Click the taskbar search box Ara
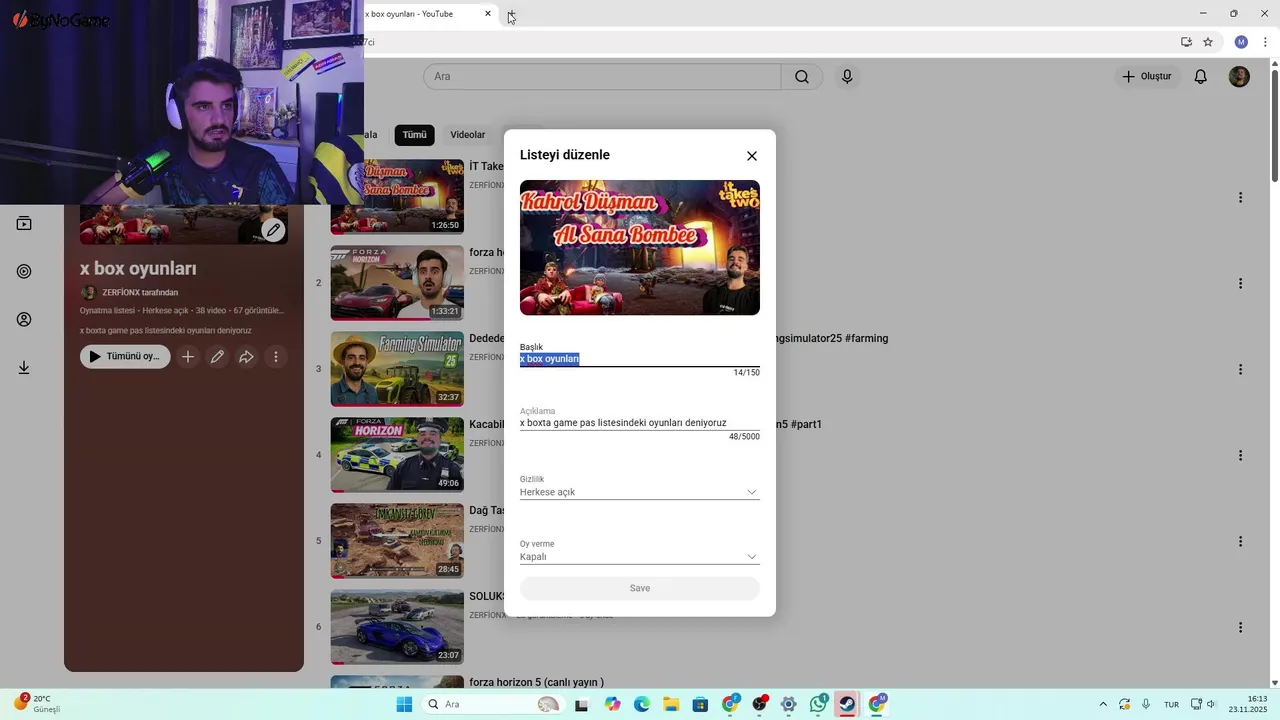 click(x=492, y=704)
